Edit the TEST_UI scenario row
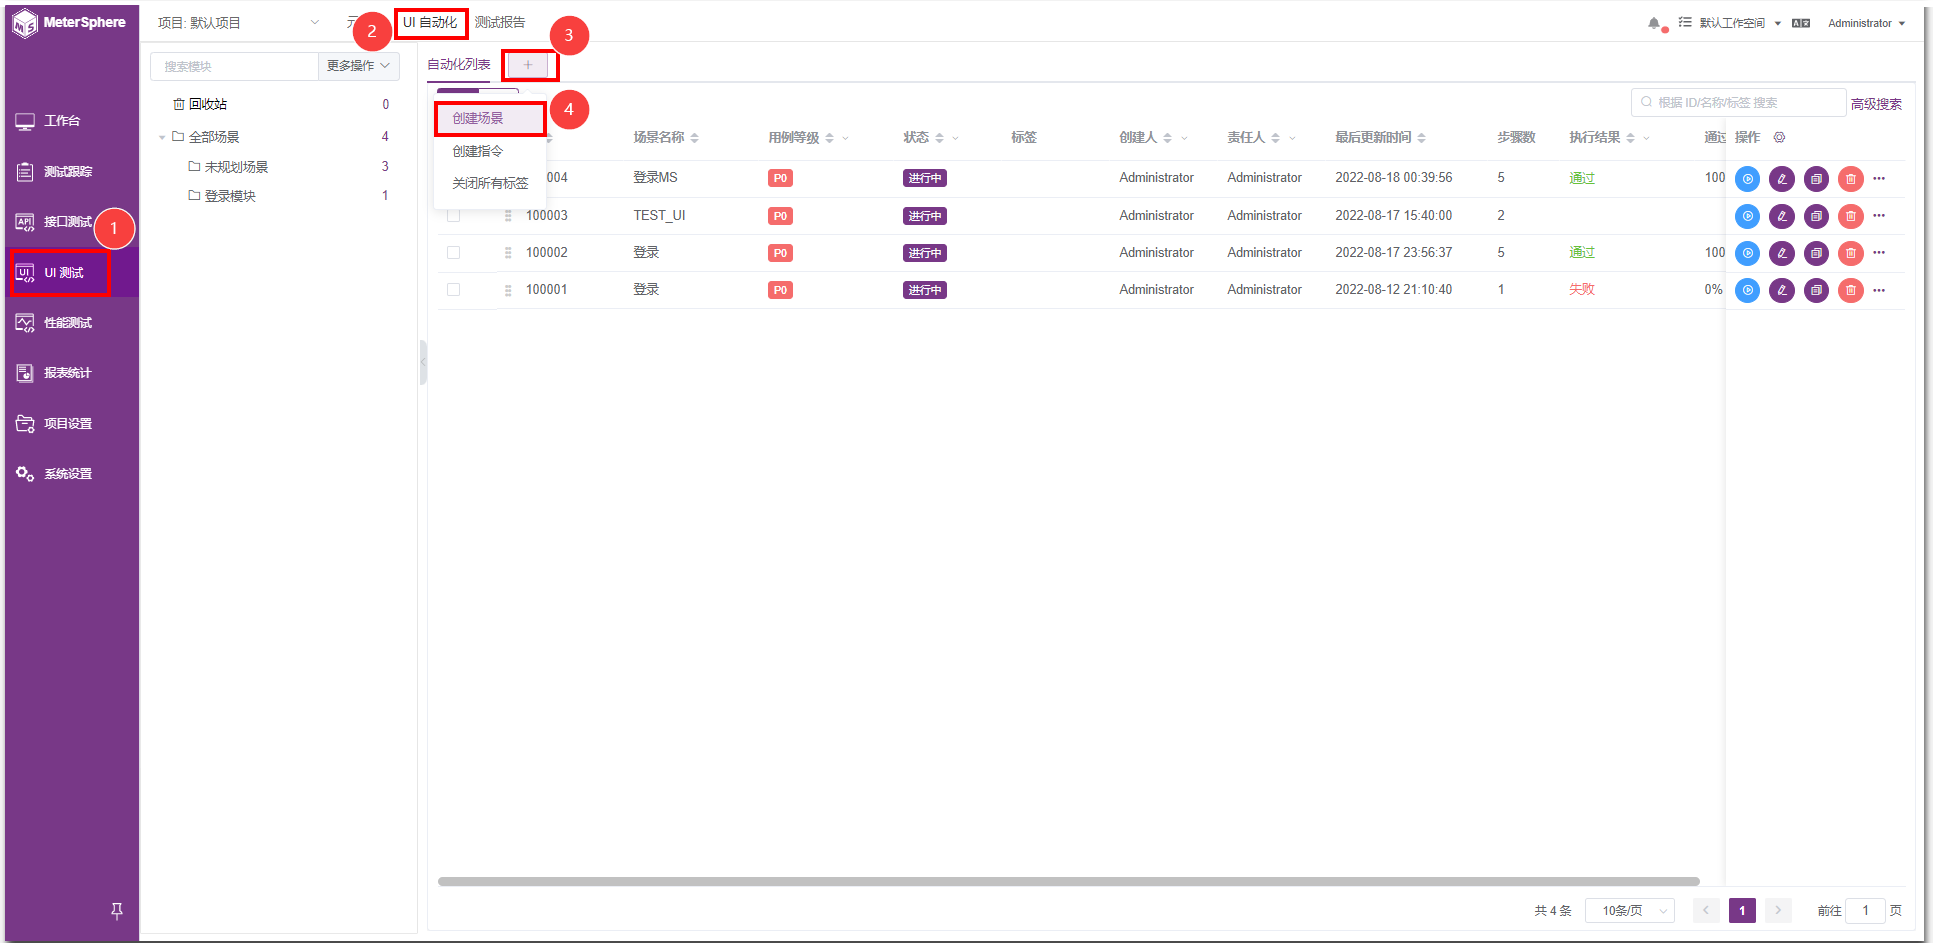 coord(1782,216)
